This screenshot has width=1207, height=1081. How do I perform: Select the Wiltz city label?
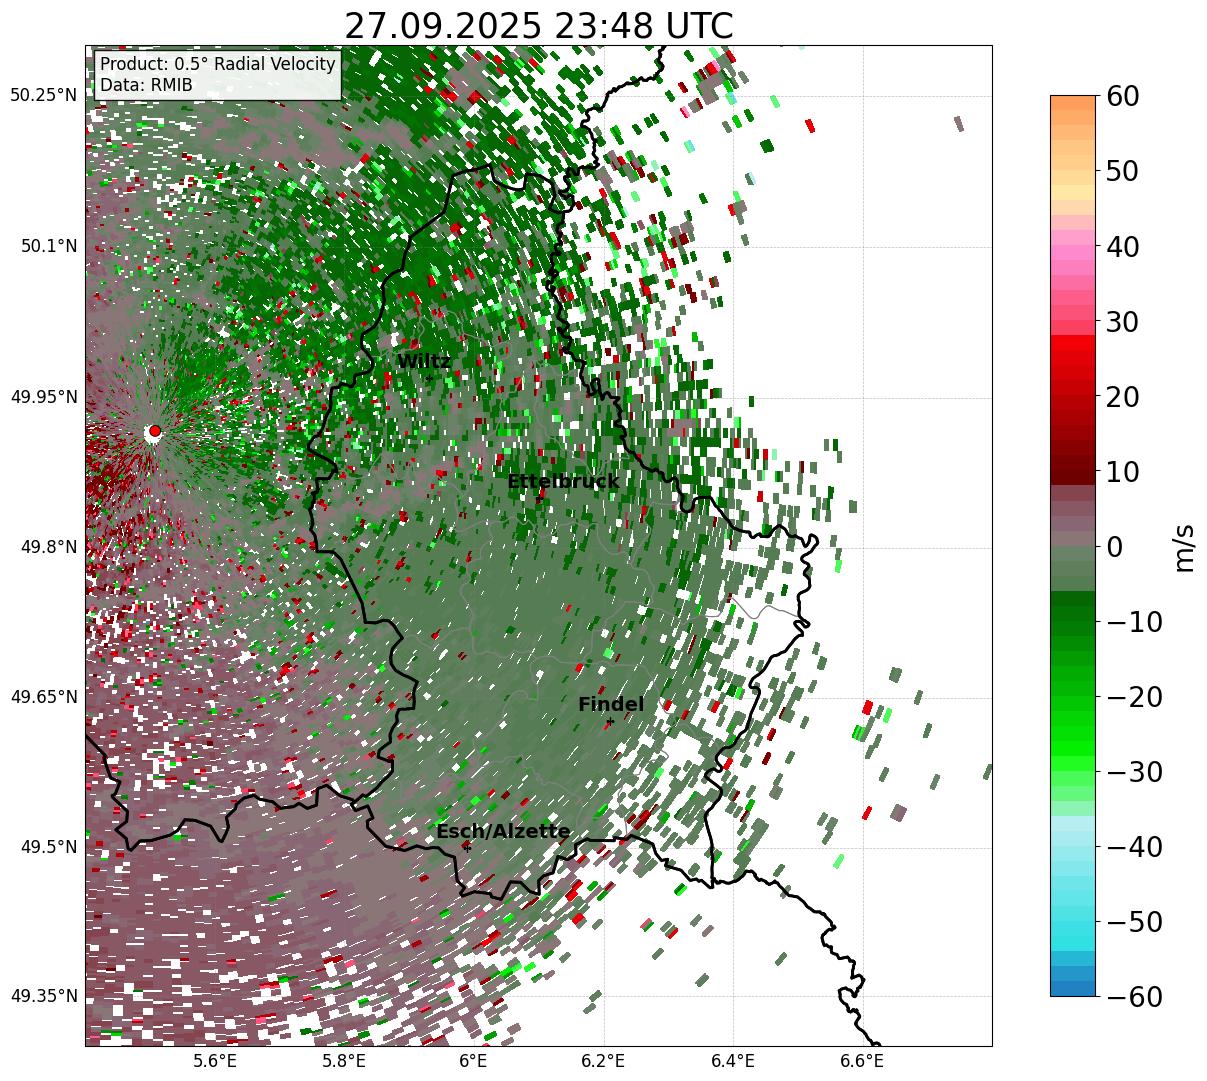coord(424,362)
